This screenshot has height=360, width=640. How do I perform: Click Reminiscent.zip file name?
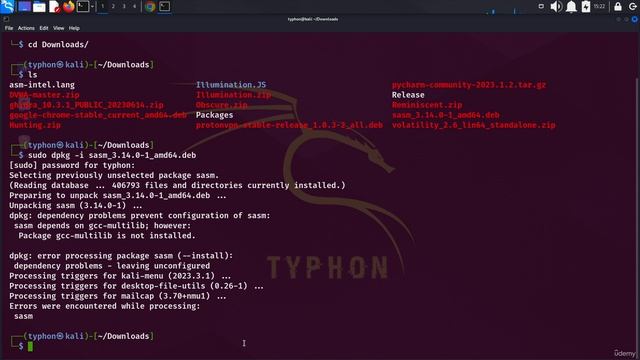click(427, 105)
